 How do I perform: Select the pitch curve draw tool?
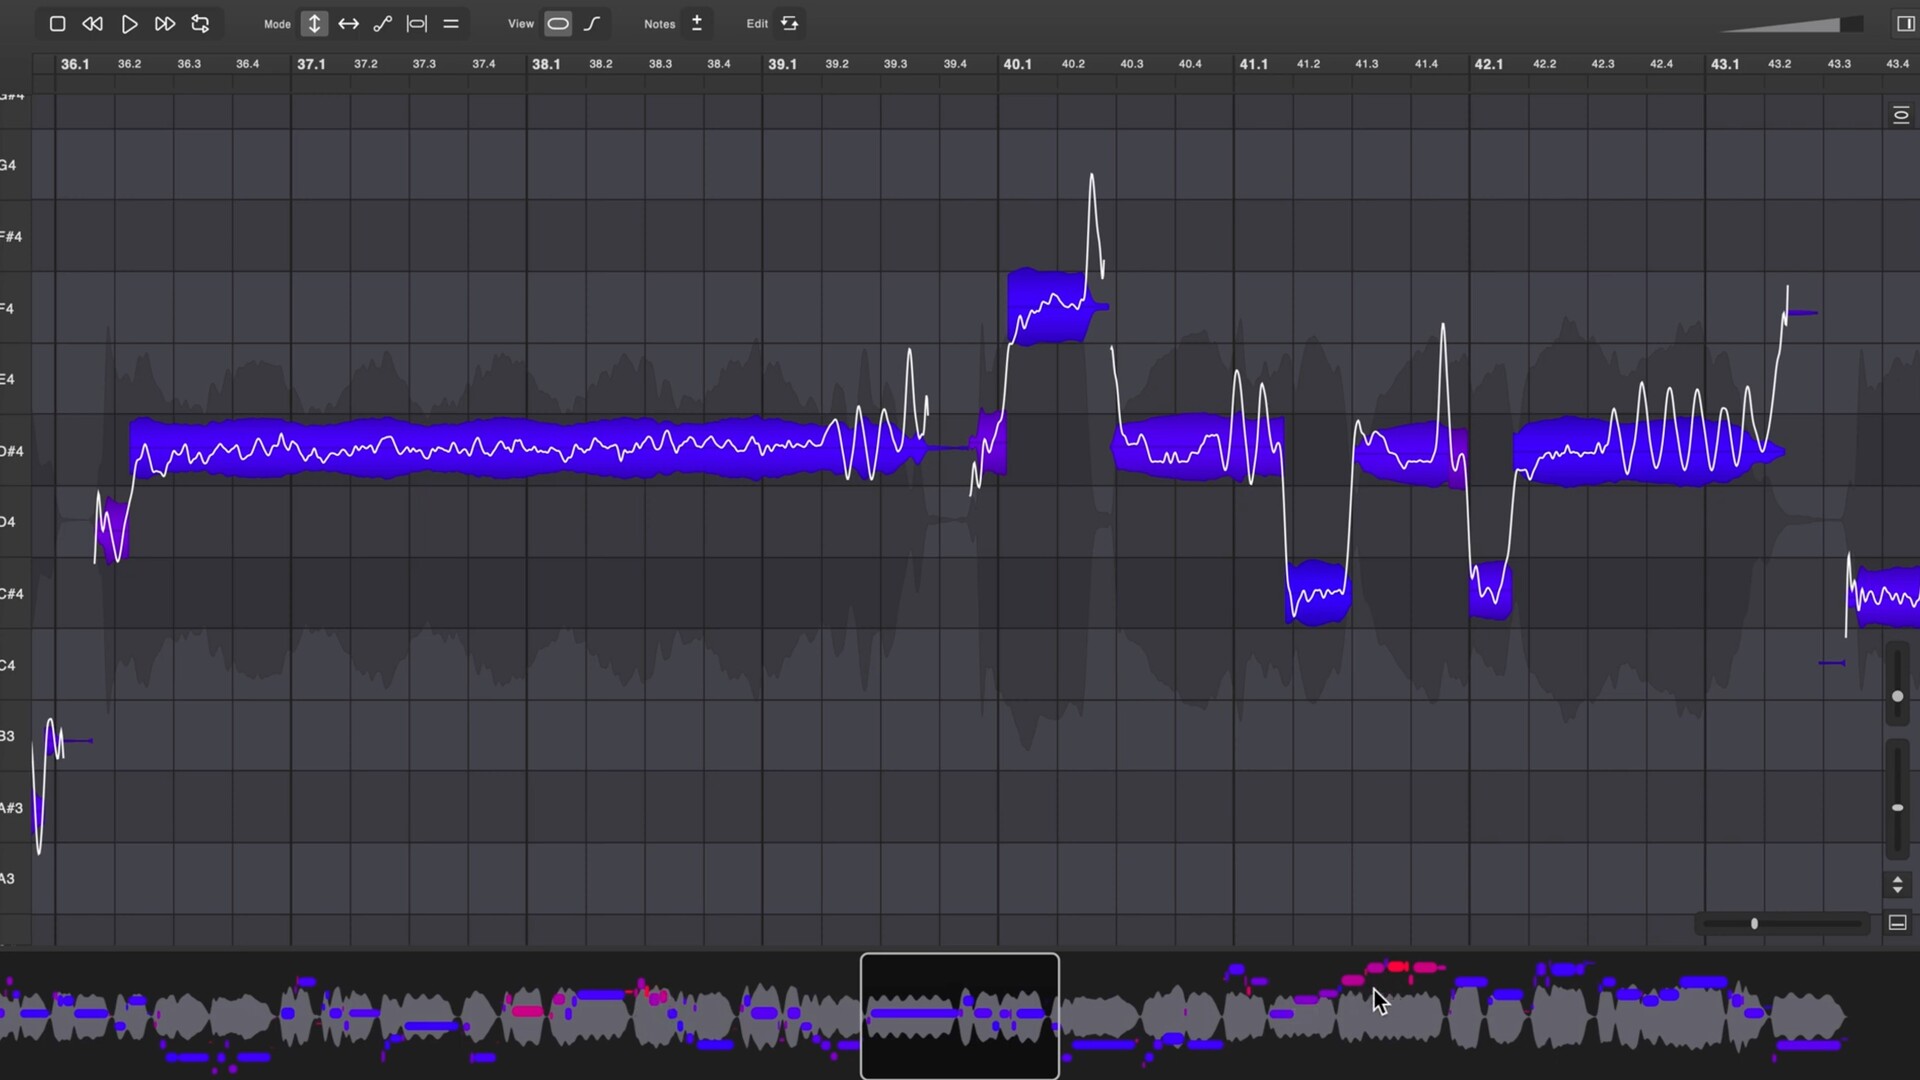382,23
